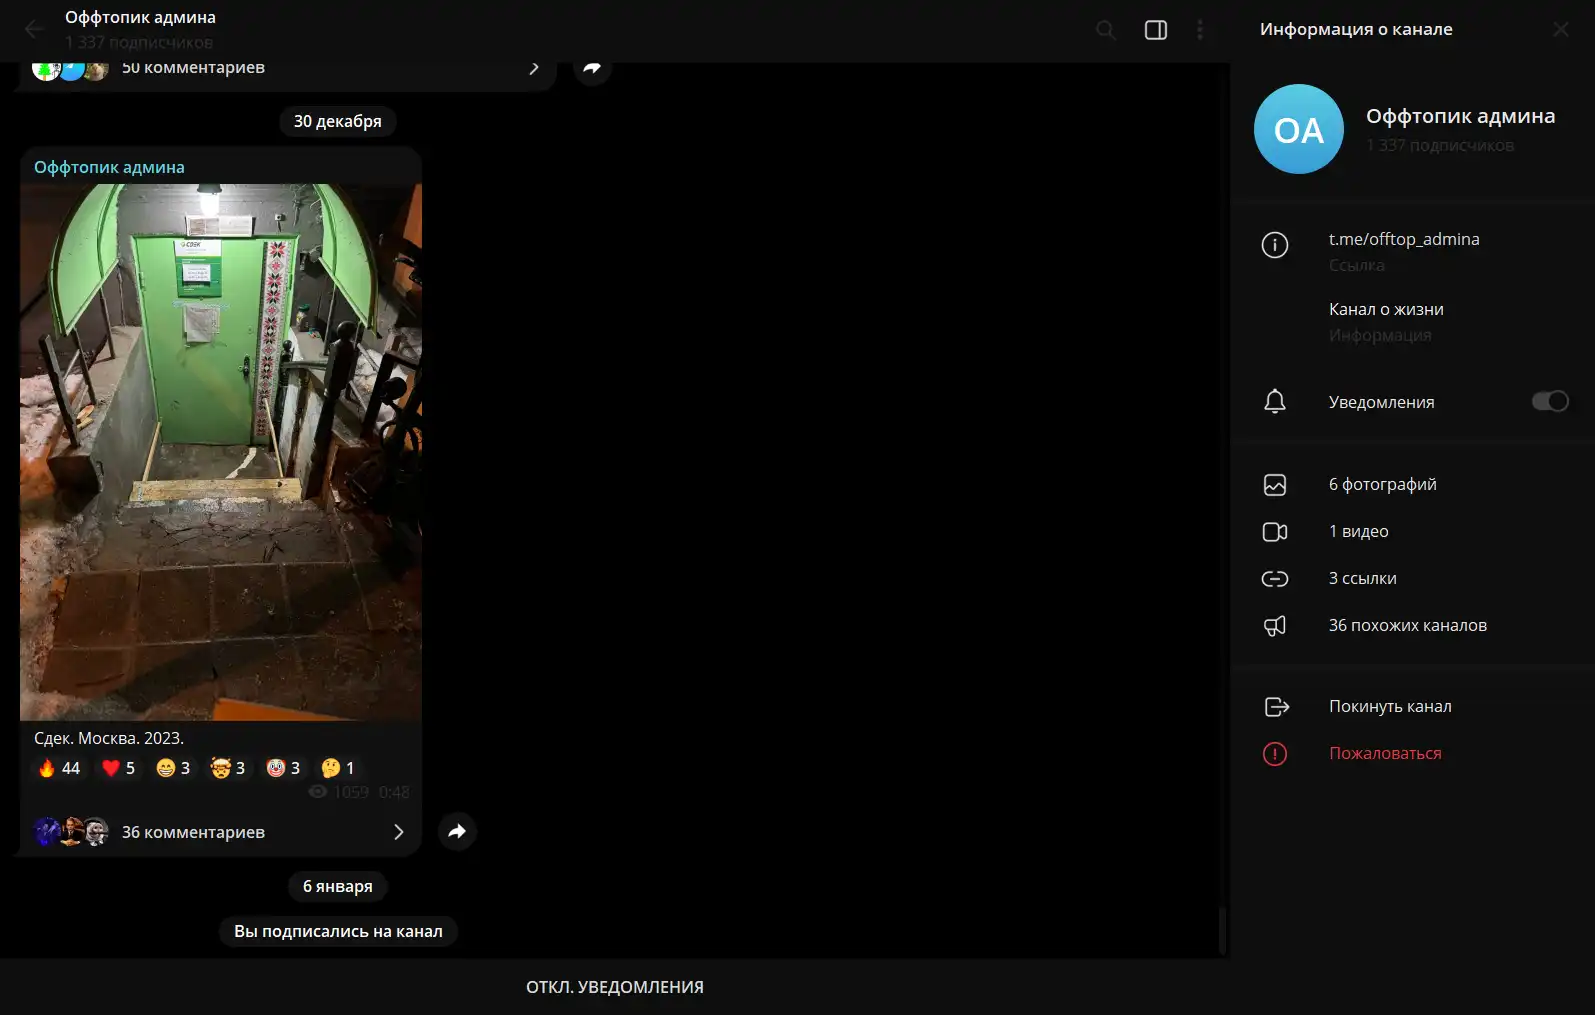Screen dimensions: 1595x1015
Task: React with the thinking face emoji 1
Action: 337,768
